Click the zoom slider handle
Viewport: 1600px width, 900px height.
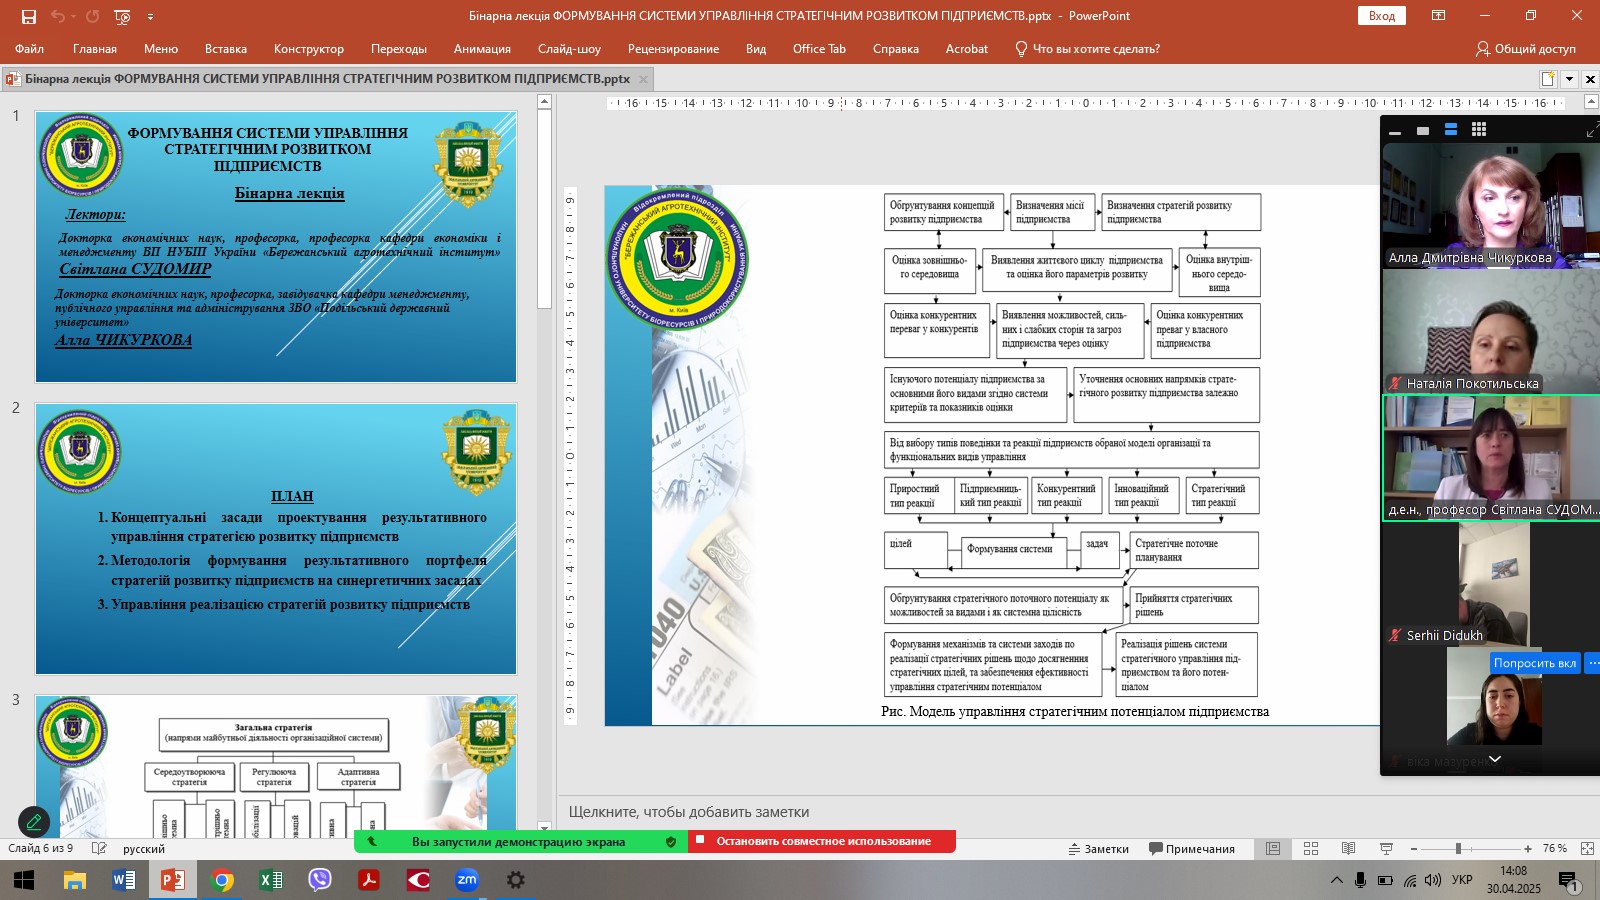1458,848
